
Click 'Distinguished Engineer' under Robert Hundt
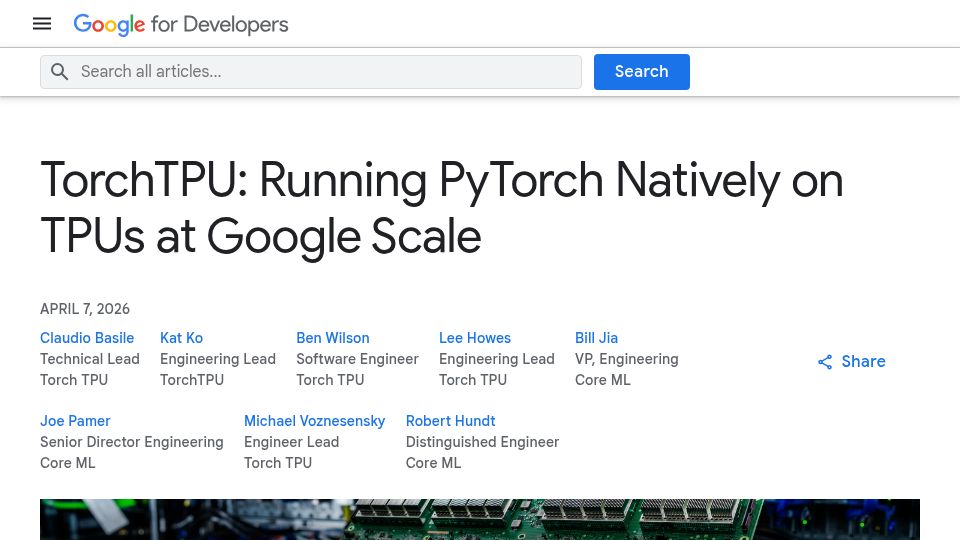point(482,442)
